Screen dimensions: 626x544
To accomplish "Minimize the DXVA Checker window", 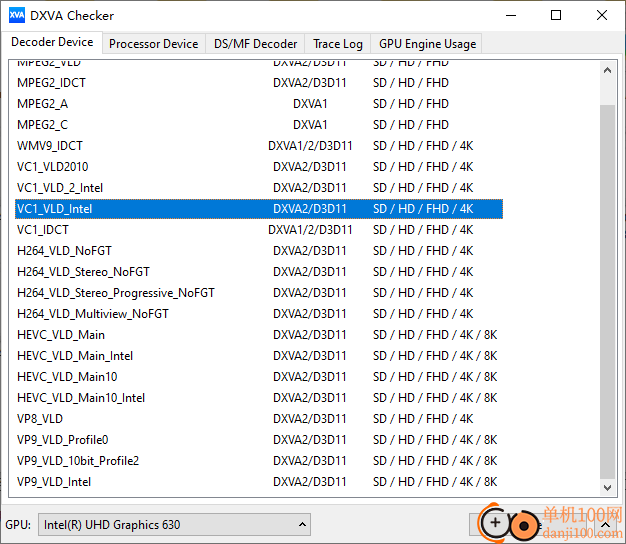I will coord(511,16).
